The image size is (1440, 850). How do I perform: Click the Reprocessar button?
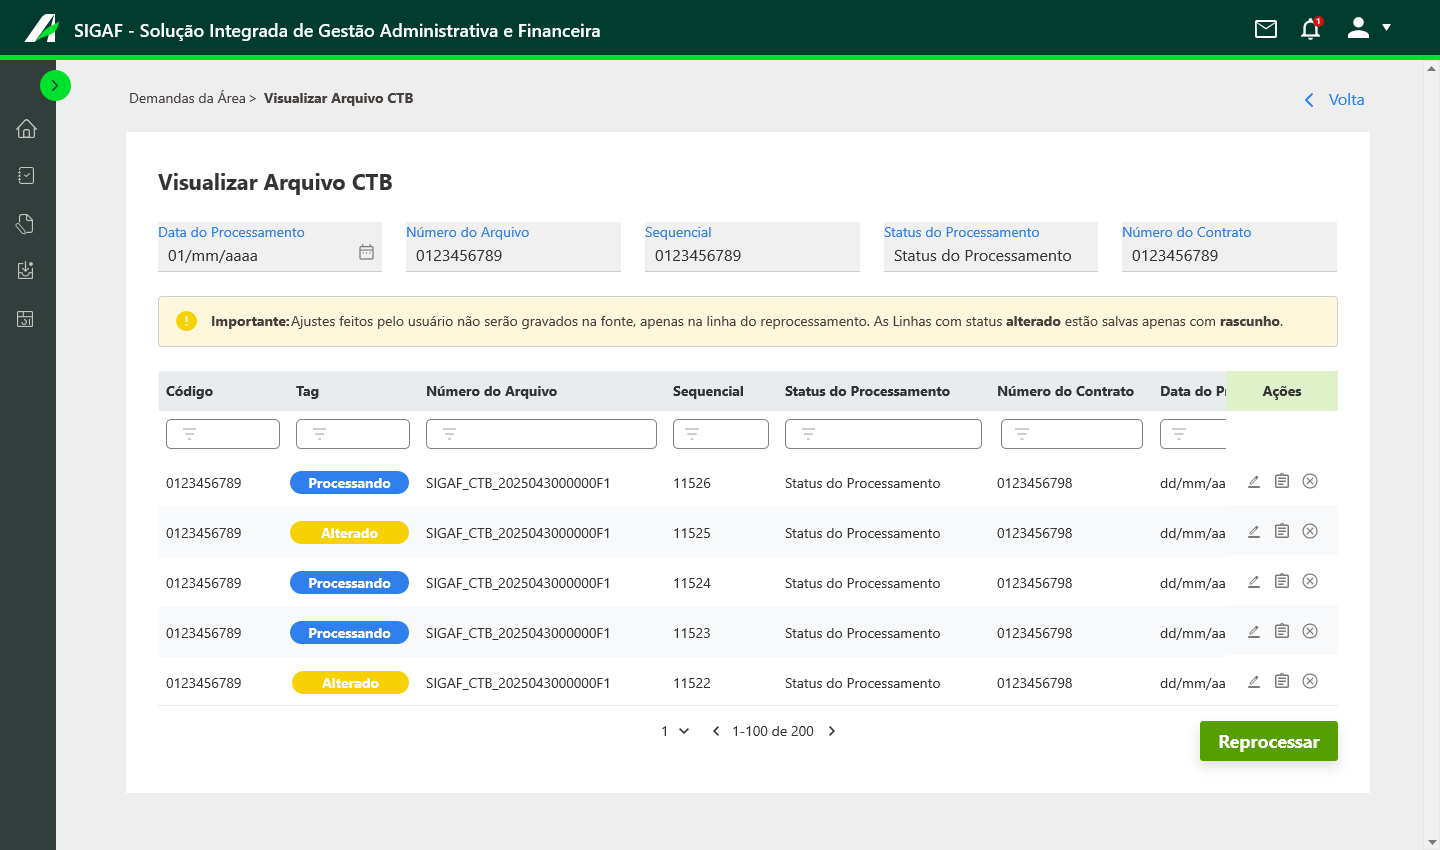click(1269, 741)
